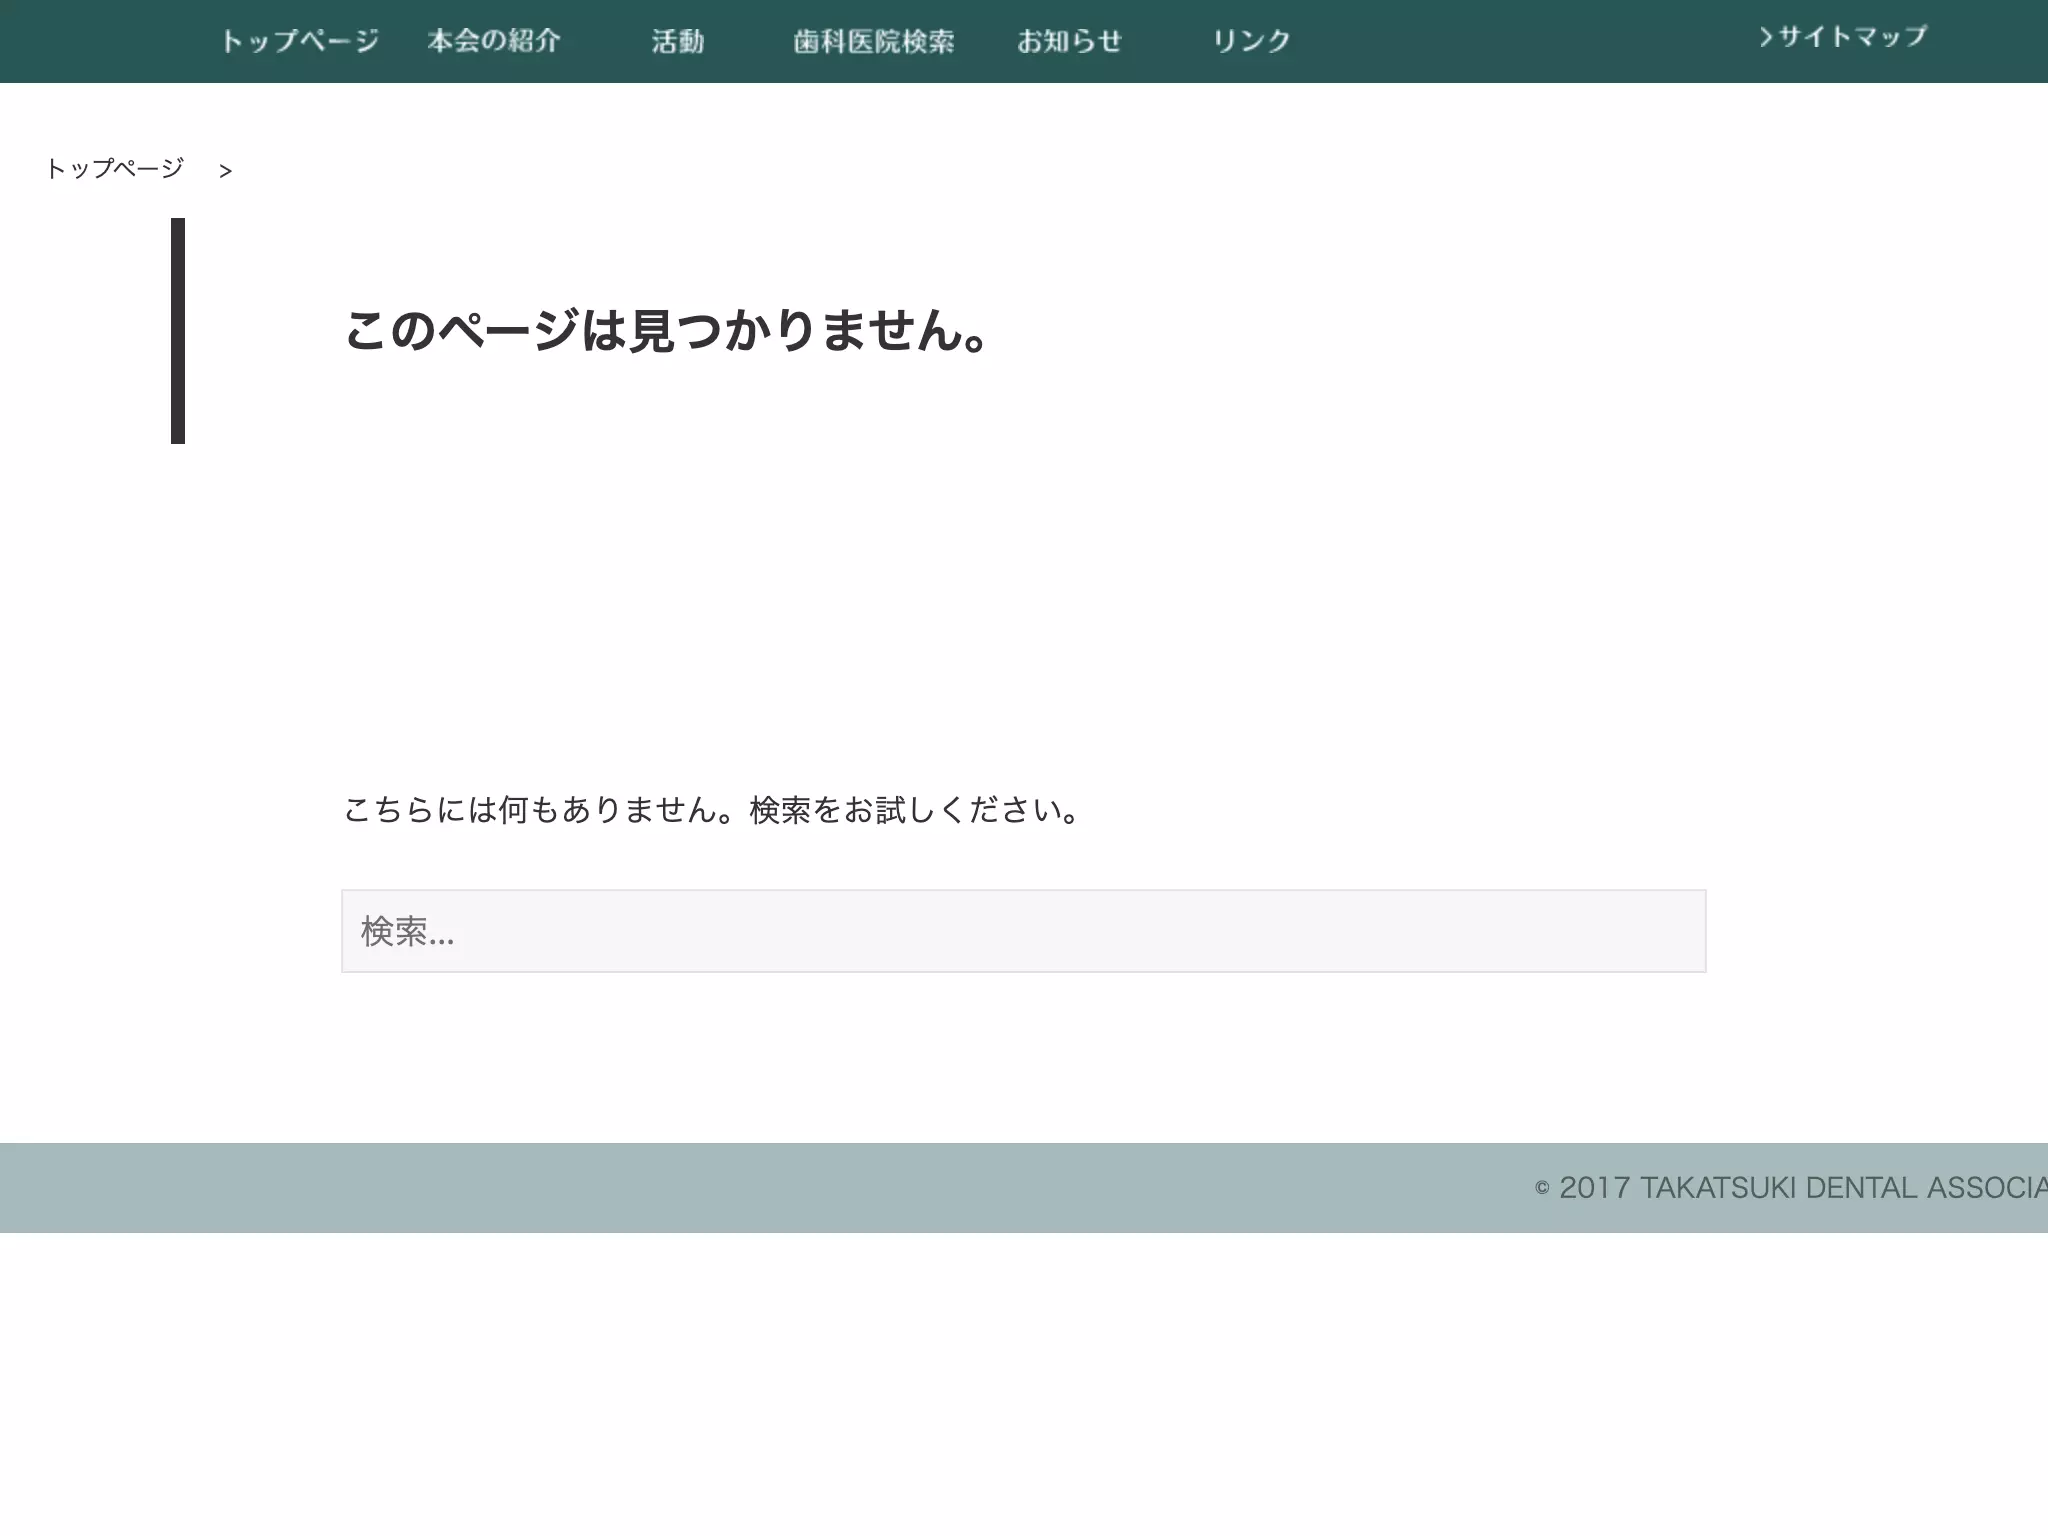Go to 歯科医院検索 in the navigation
The width and height of the screenshot is (2048, 1536).
click(x=874, y=41)
